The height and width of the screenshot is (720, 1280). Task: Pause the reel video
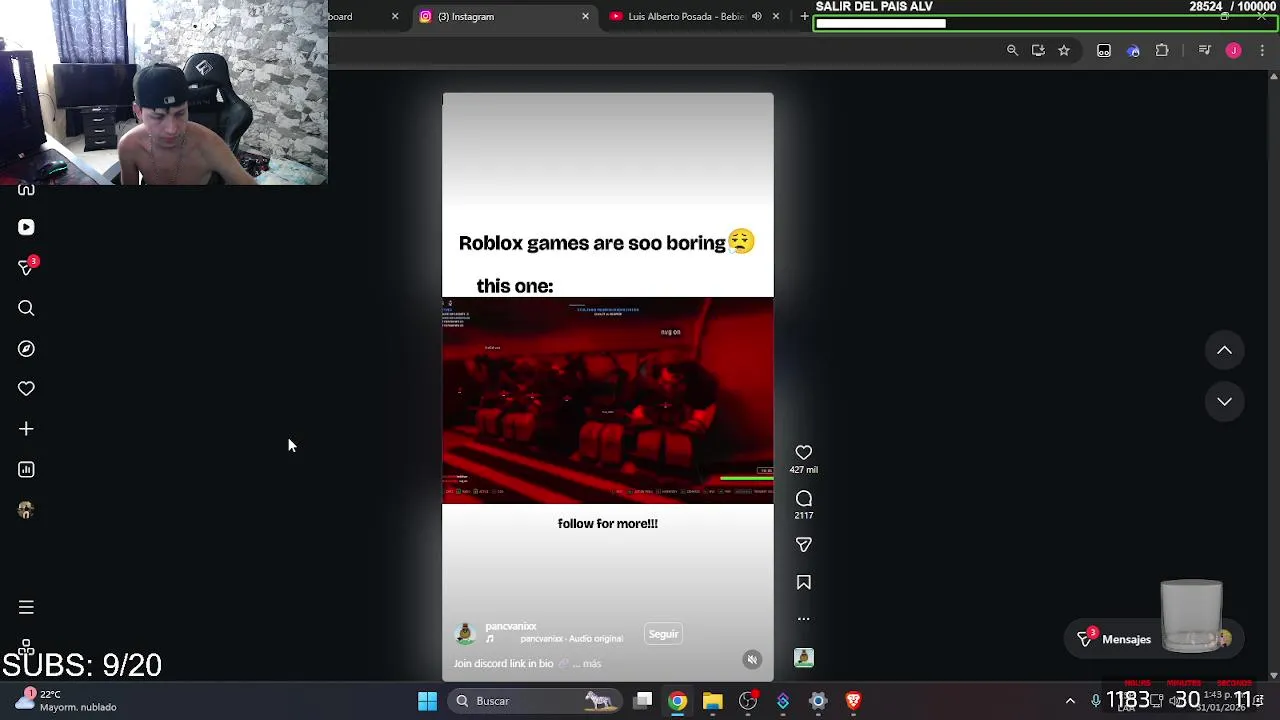[607, 387]
